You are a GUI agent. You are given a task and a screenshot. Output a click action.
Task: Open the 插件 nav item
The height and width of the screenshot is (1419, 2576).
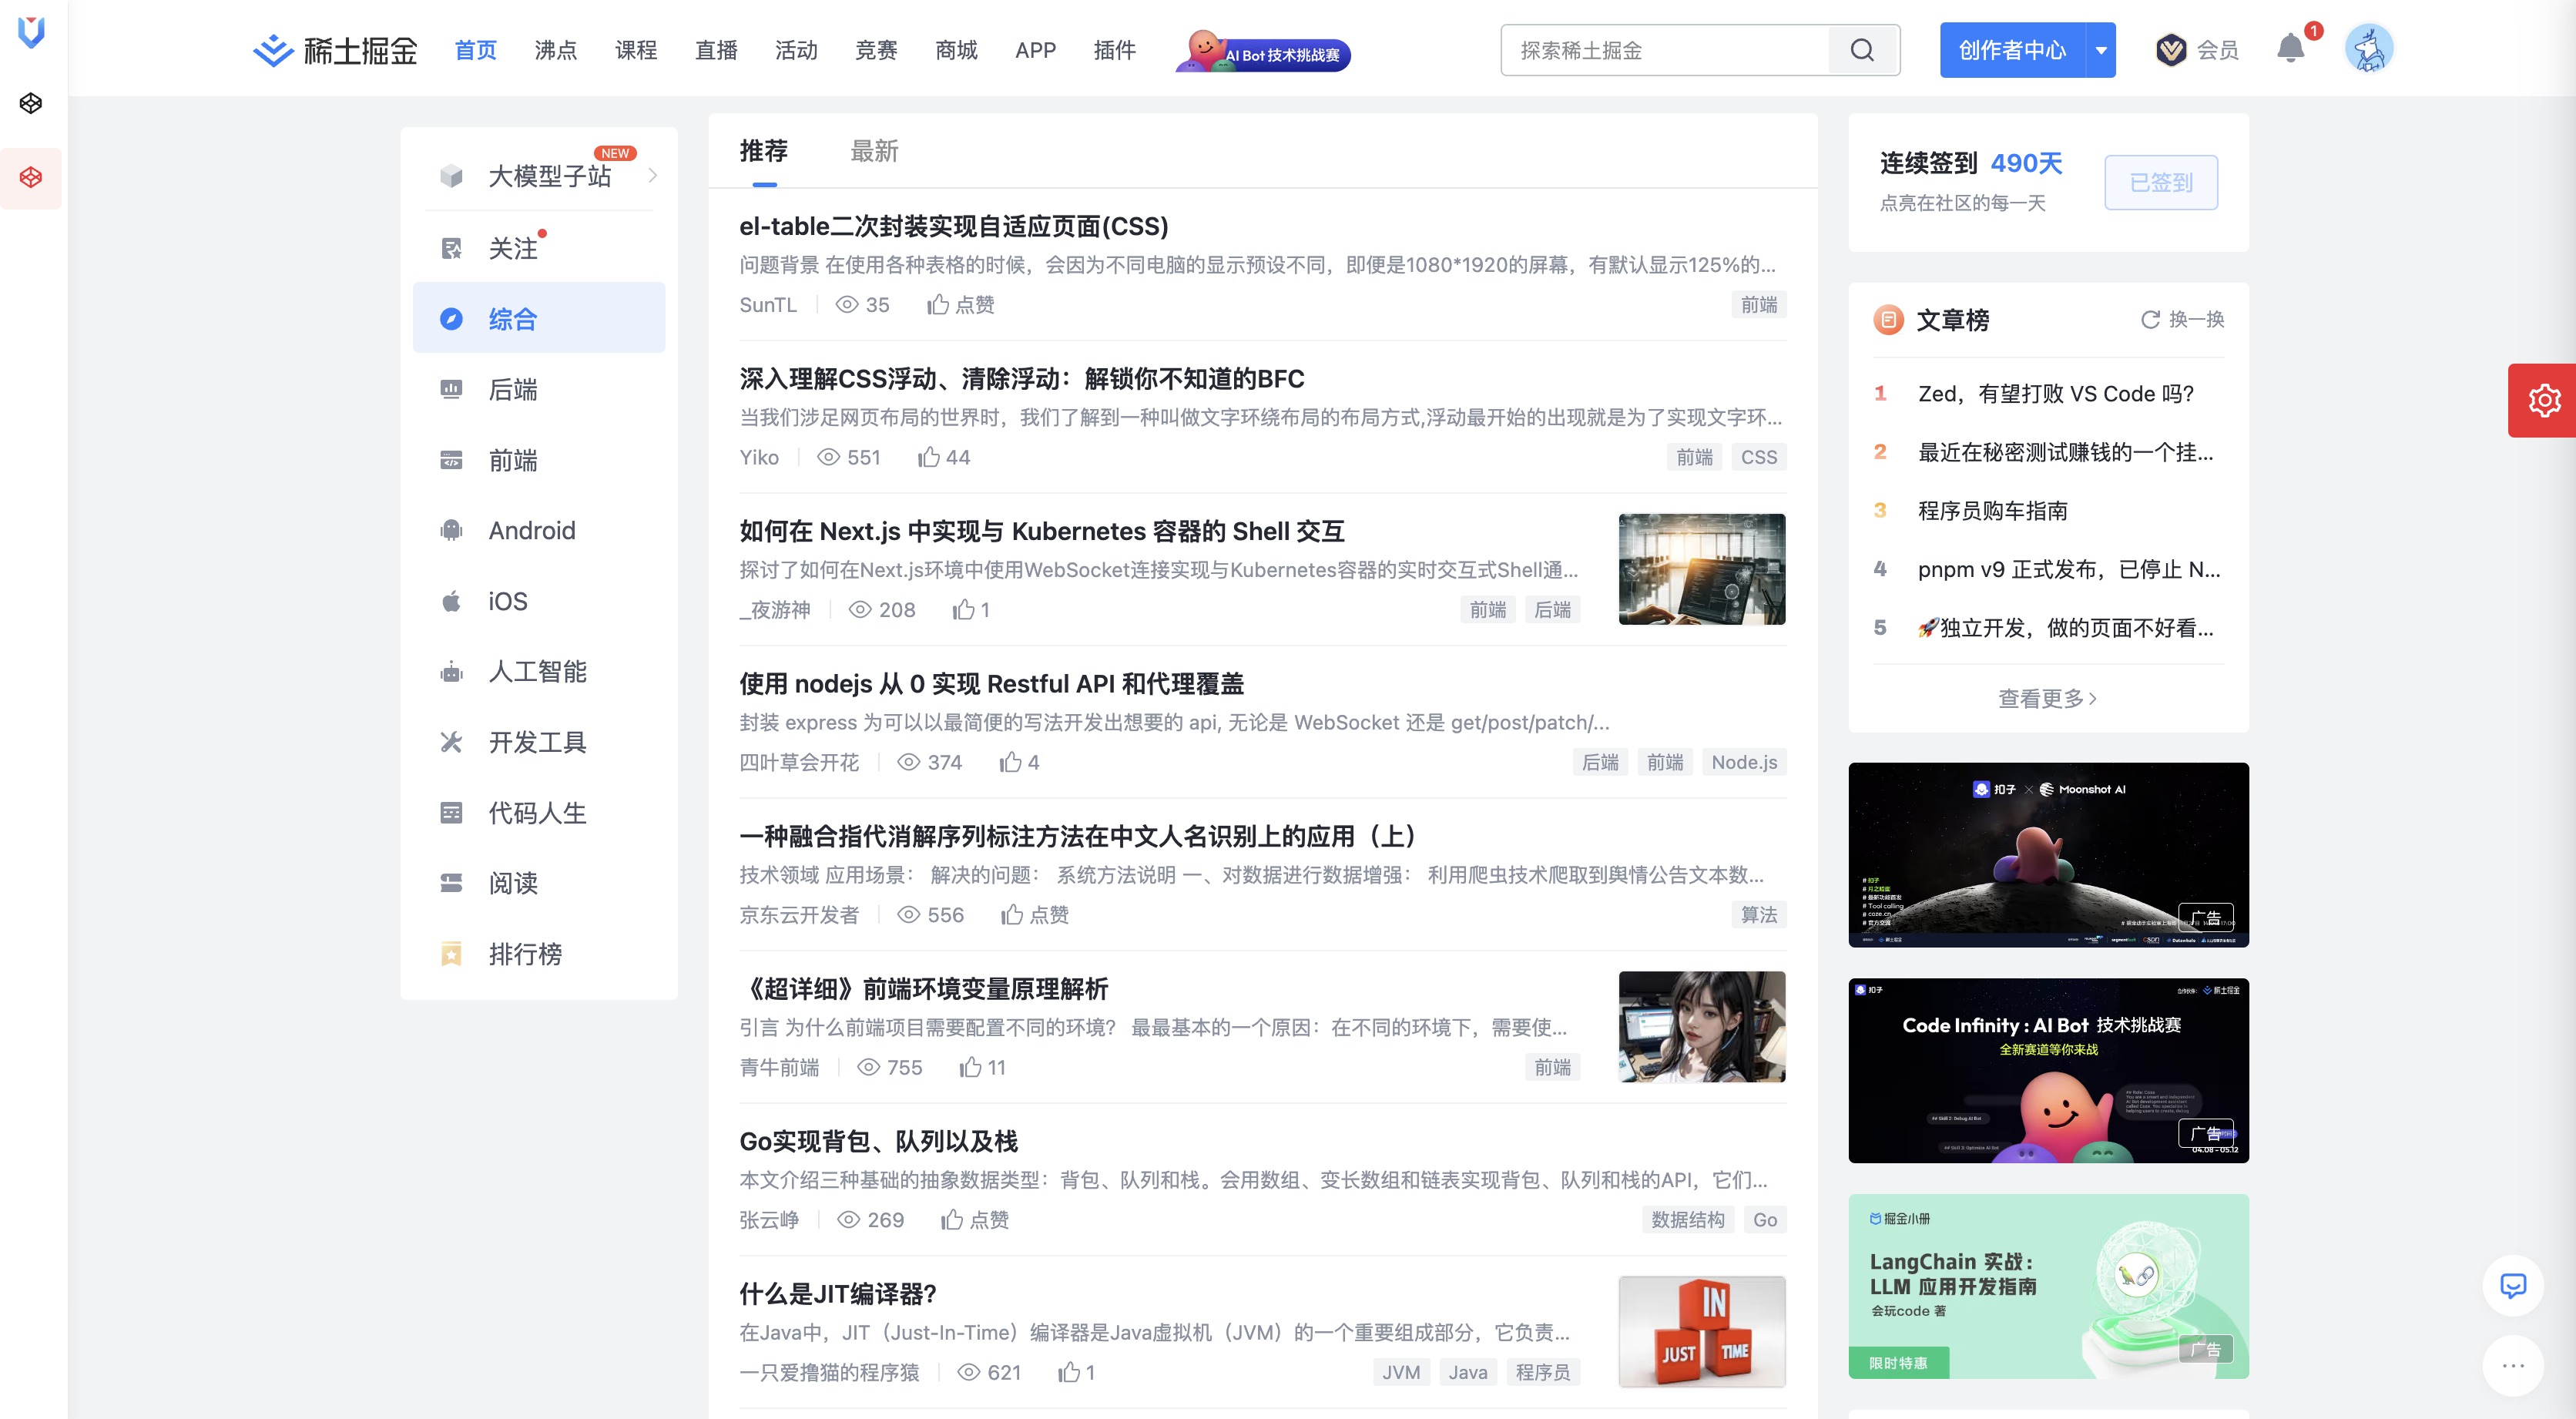pos(1114,50)
